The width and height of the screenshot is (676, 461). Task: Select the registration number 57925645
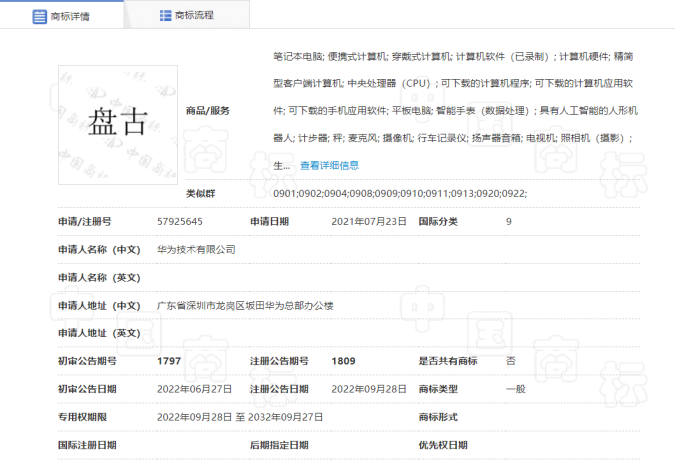coord(180,222)
